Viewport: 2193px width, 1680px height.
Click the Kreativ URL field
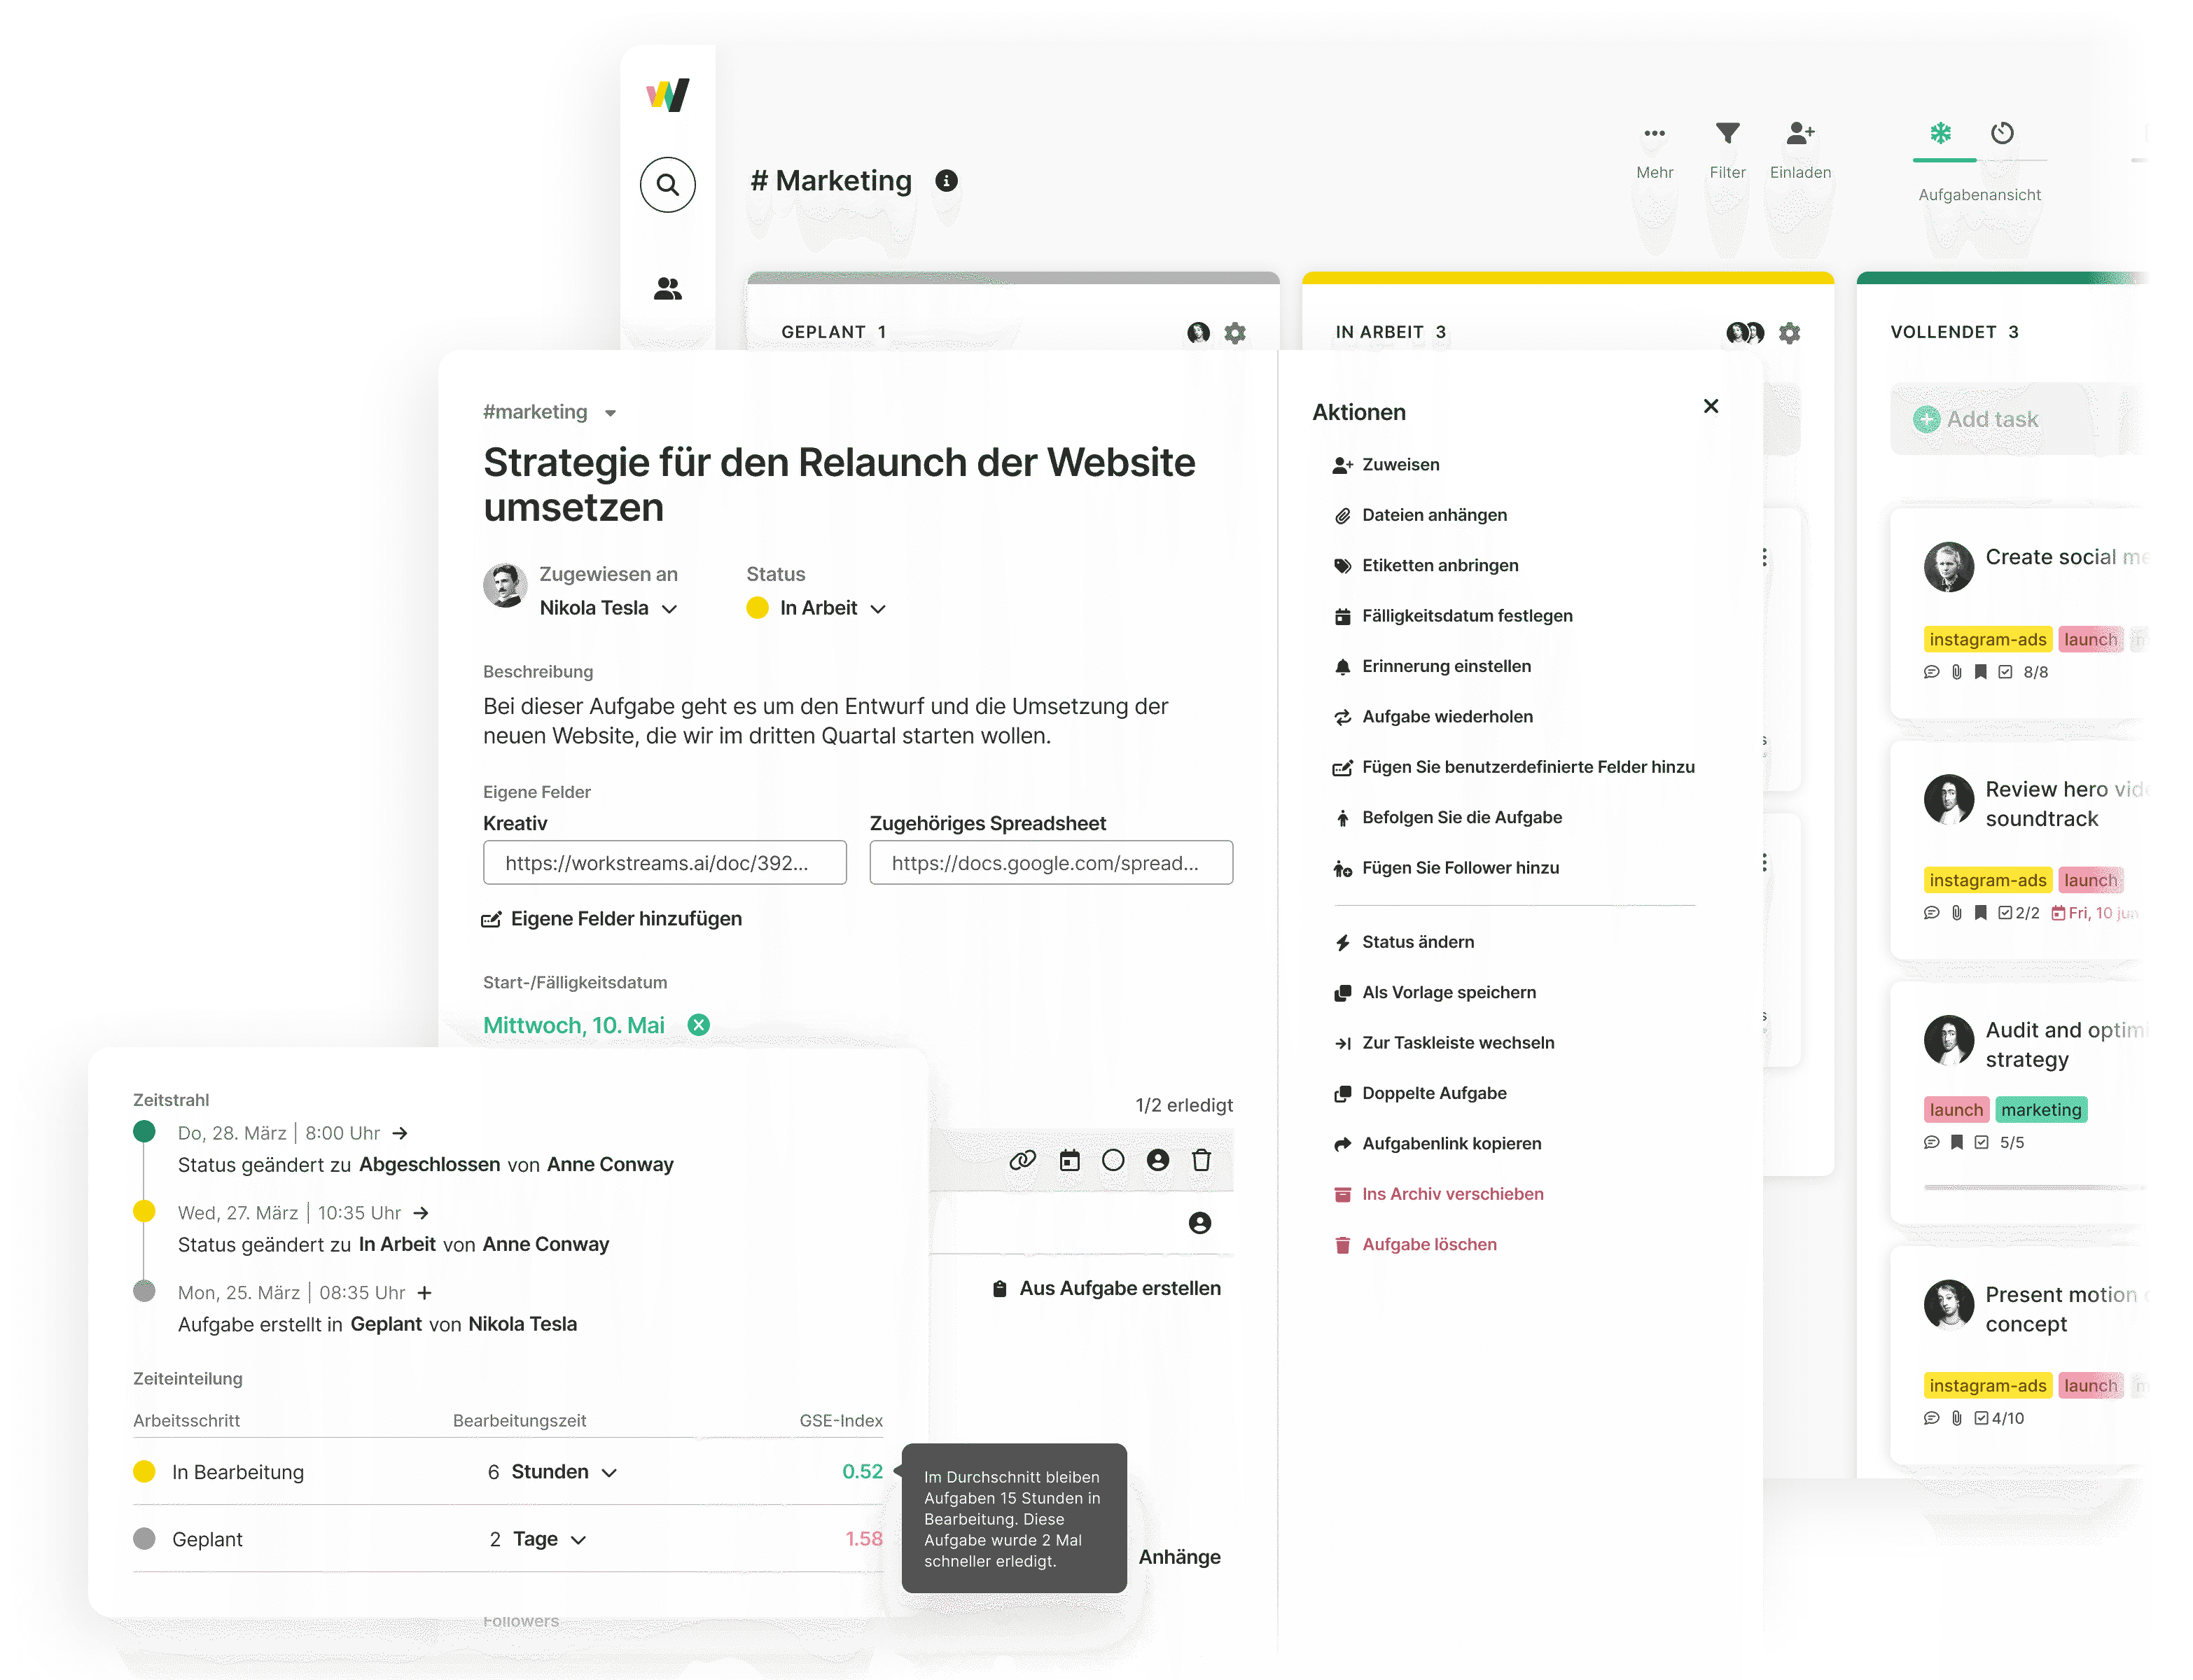point(664,863)
